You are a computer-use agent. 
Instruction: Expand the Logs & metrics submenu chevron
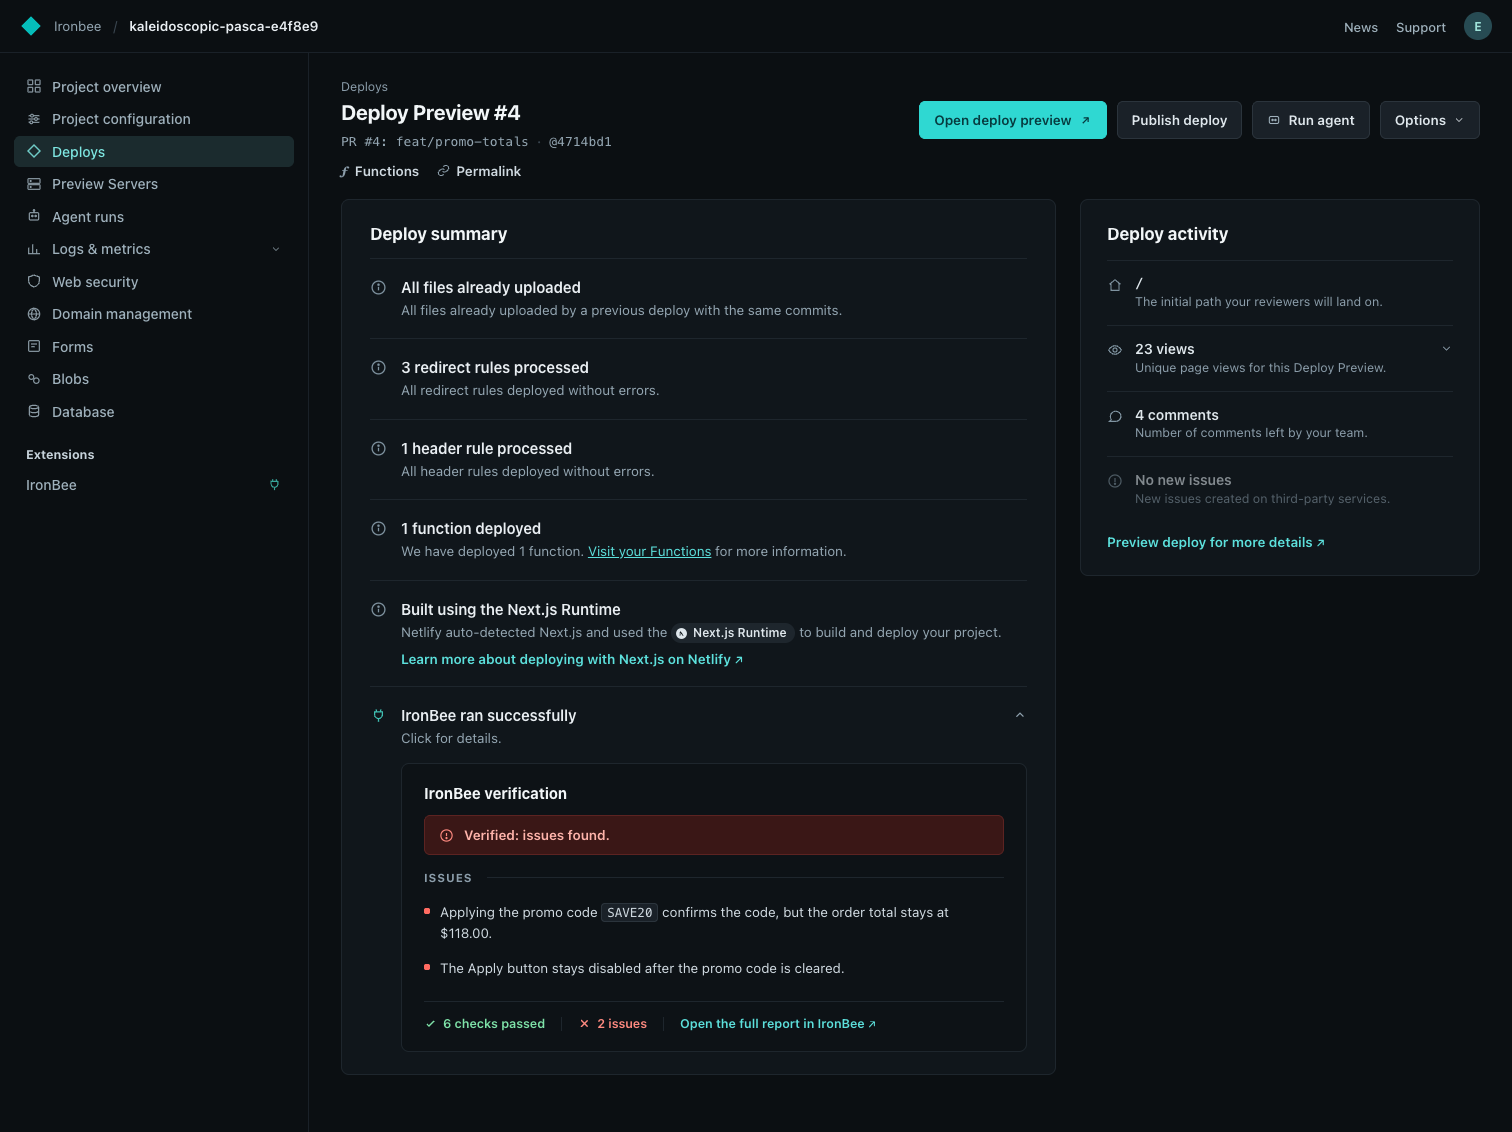coord(276,249)
